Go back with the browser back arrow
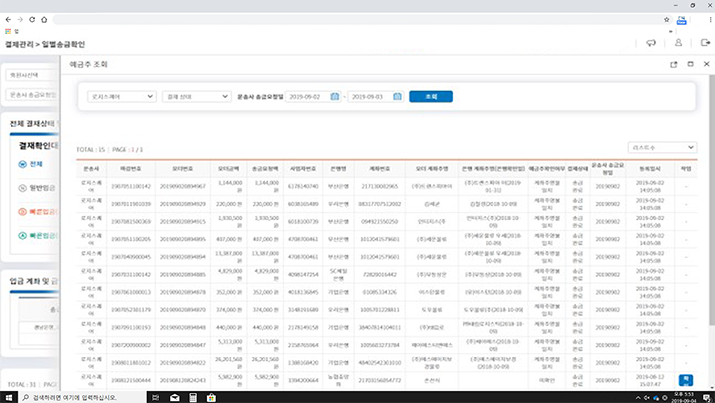Image resolution: width=715 pixels, height=403 pixels. click(x=8, y=20)
